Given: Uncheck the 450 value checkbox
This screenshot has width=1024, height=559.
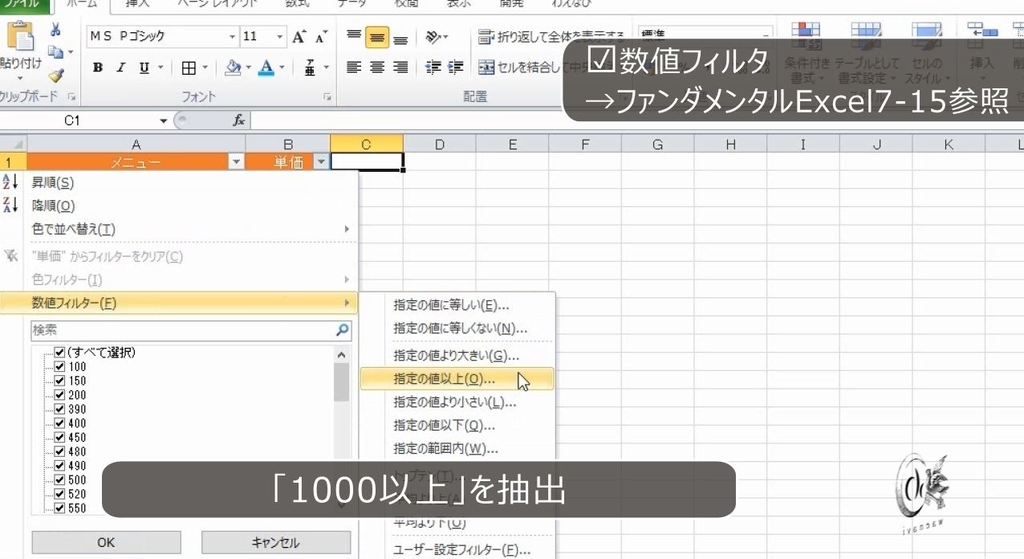Looking at the screenshot, I should click(x=59, y=438).
